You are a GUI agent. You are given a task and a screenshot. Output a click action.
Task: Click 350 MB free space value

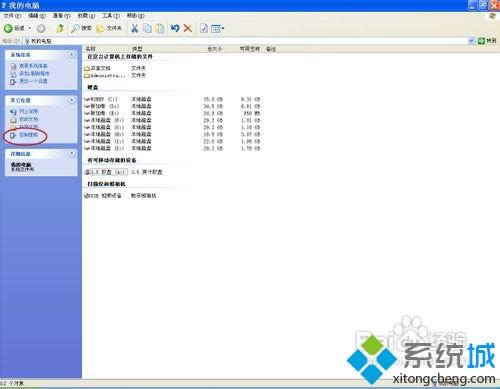[x=252, y=113]
